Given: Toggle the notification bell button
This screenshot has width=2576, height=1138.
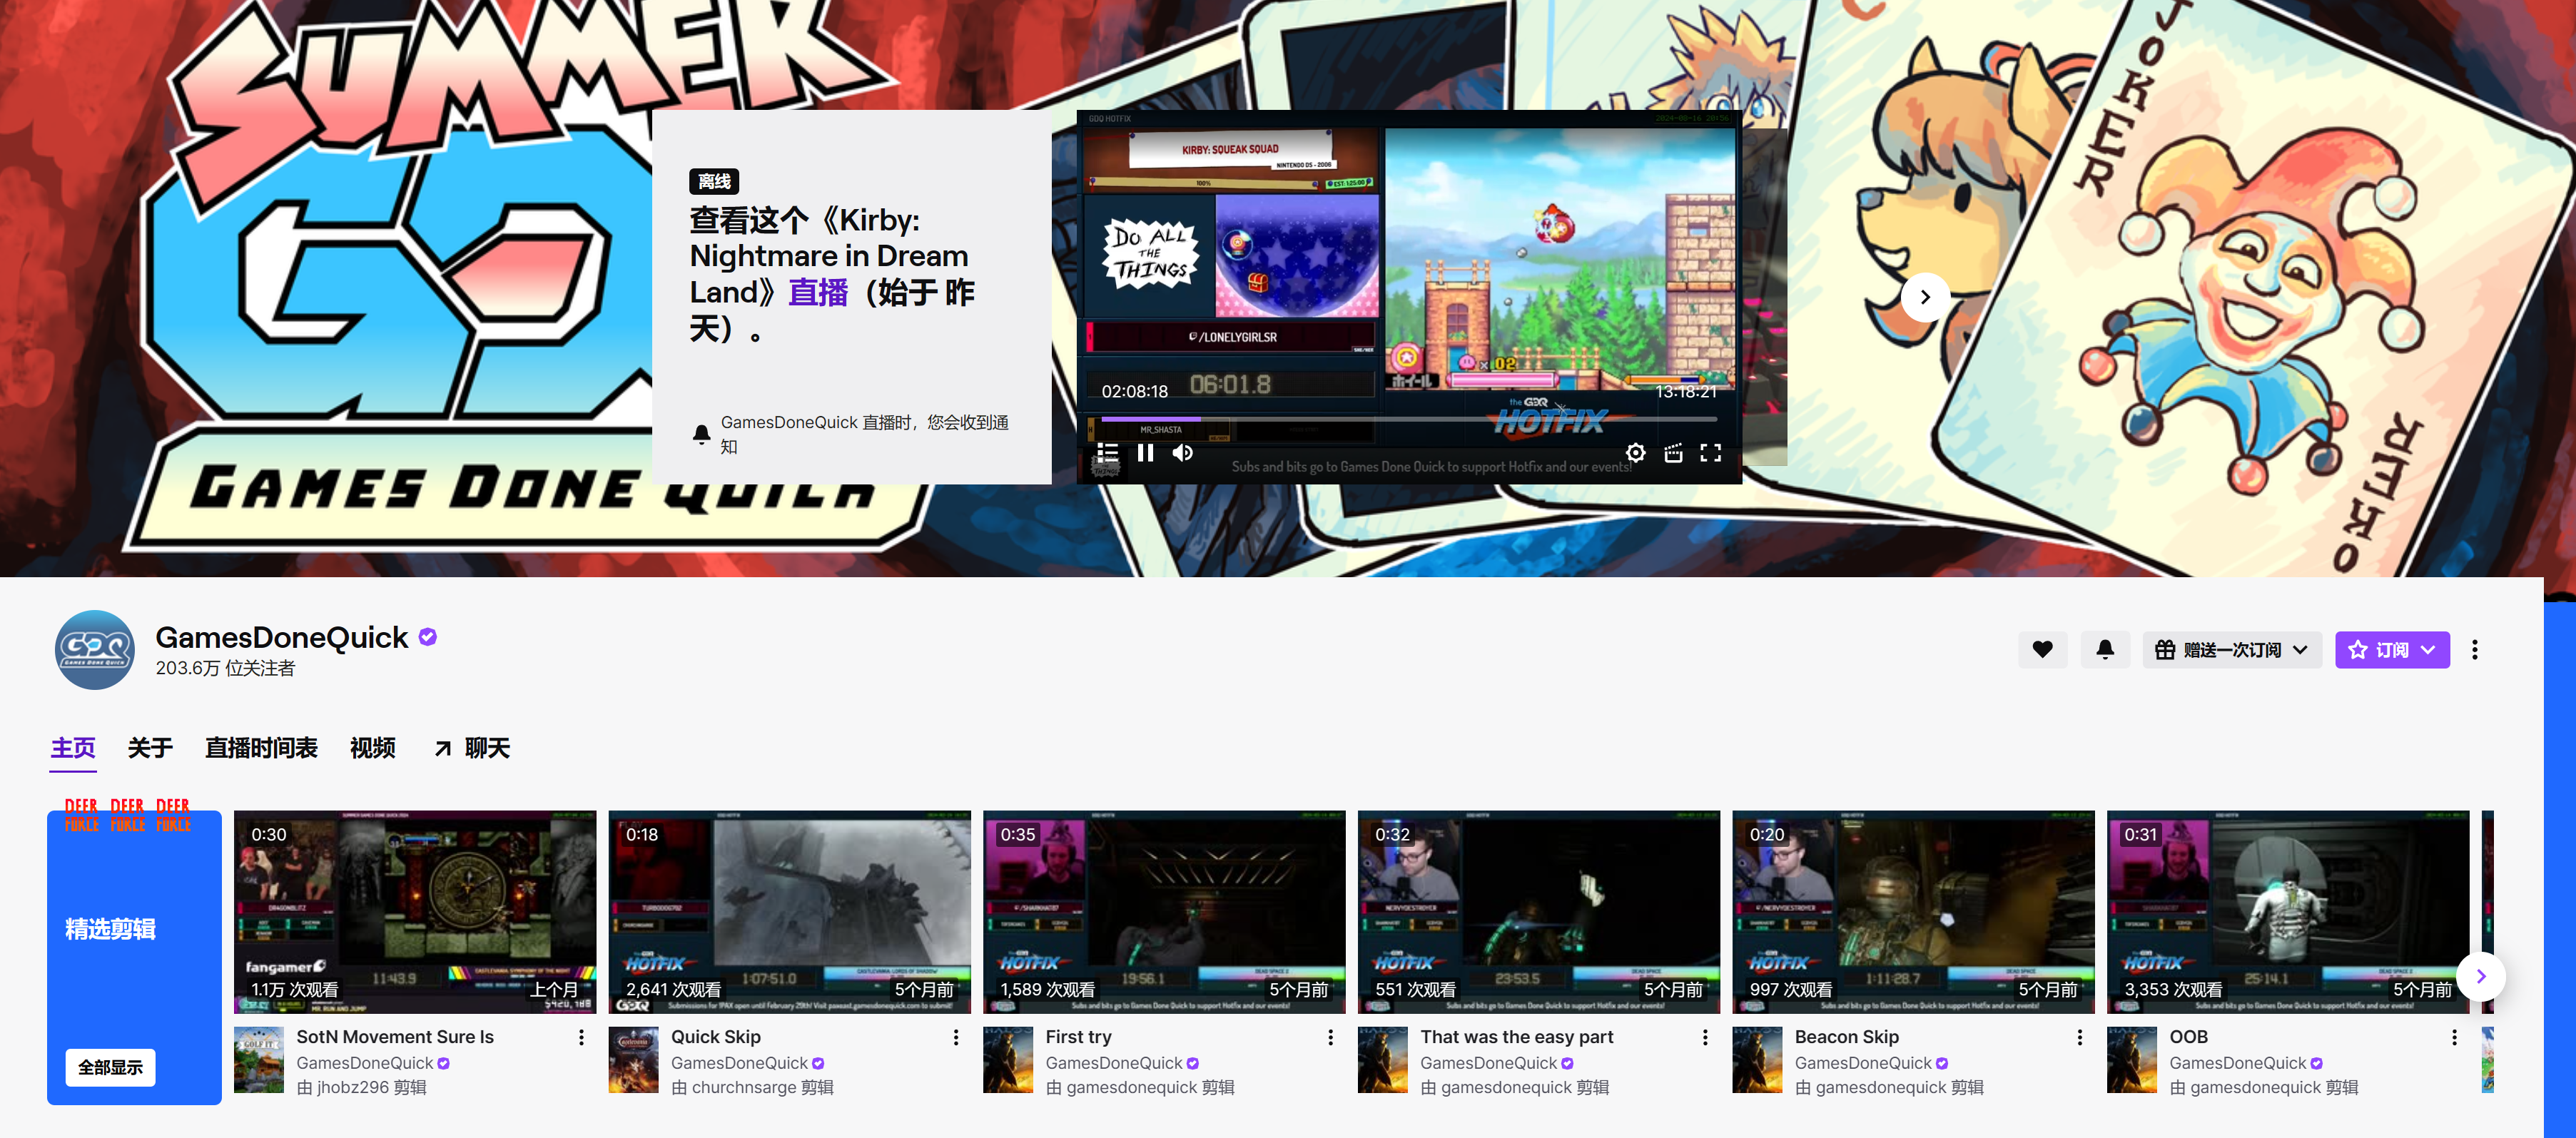Looking at the screenshot, I should tap(2105, 650).
